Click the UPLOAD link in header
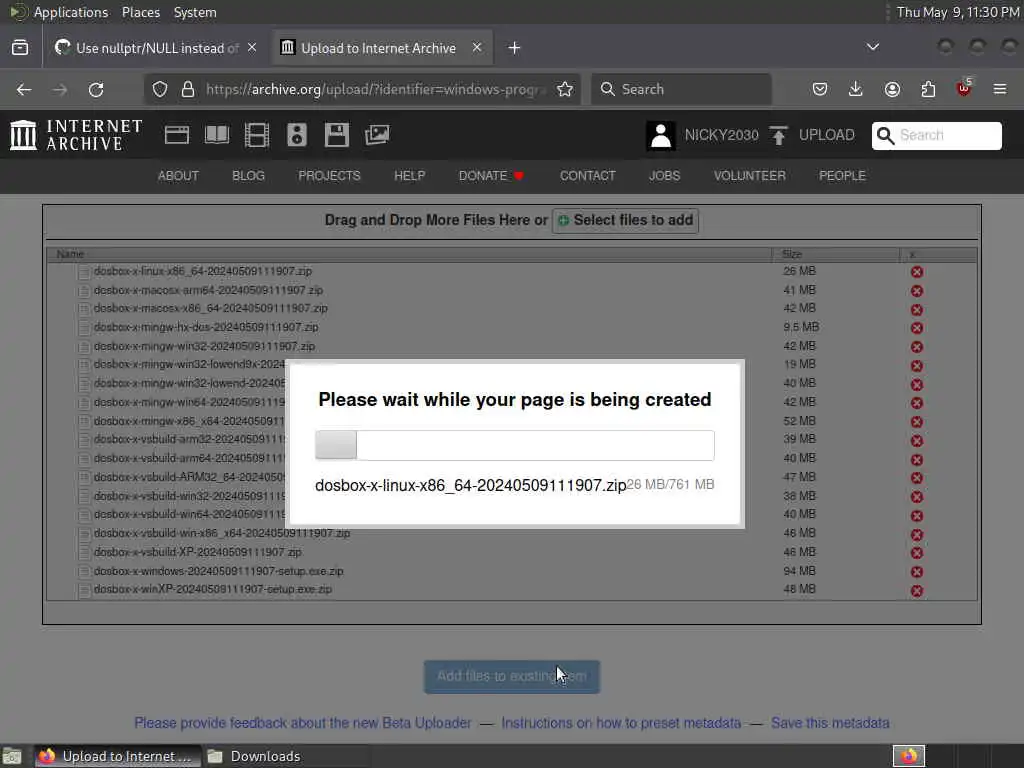Screen dimensions: 1024x768 827,135
